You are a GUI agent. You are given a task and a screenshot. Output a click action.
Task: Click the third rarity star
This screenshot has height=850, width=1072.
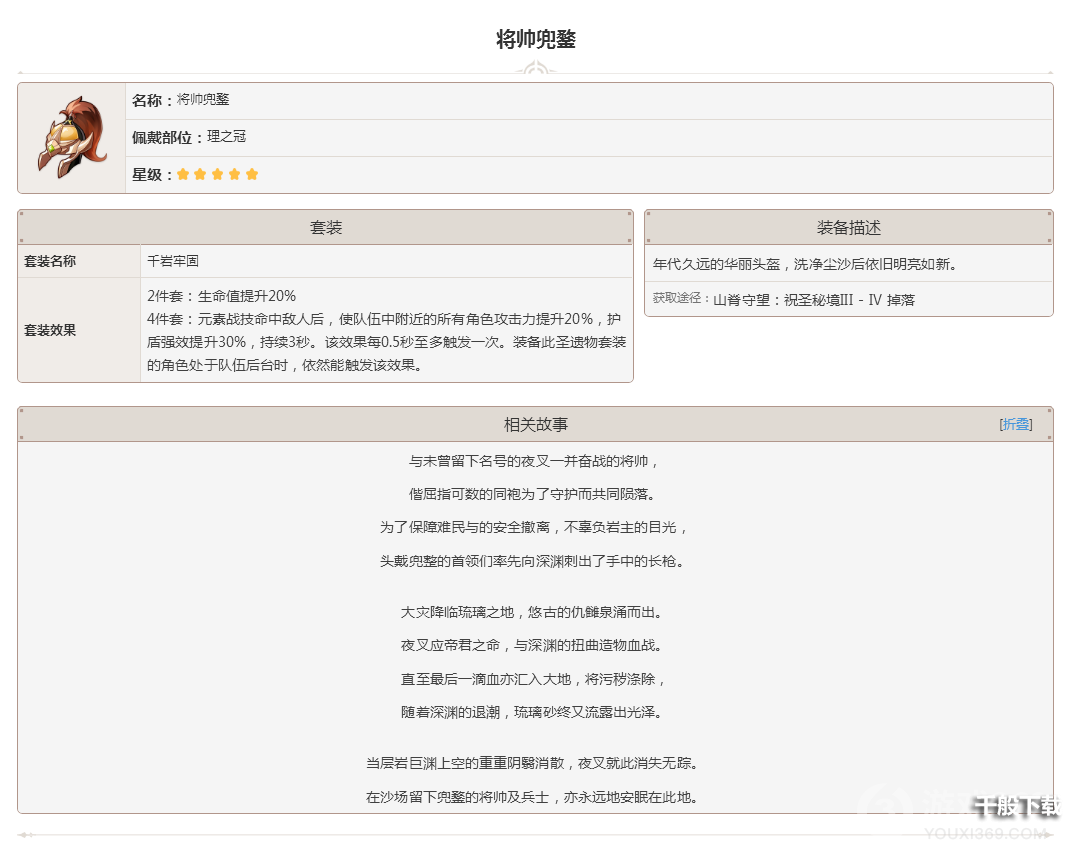(217, 174)
